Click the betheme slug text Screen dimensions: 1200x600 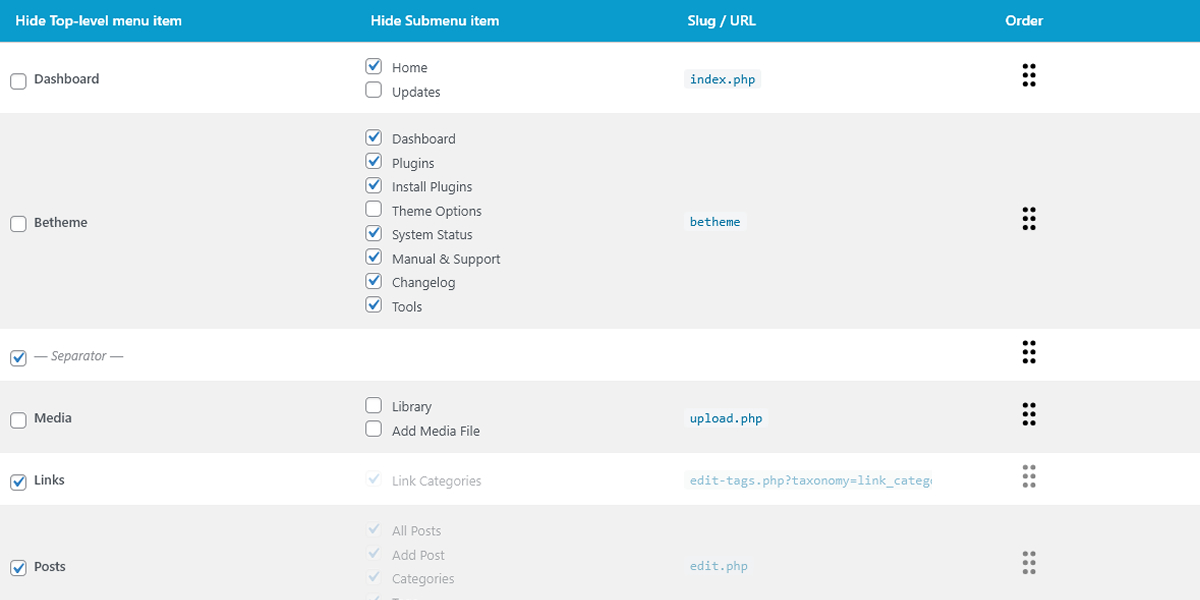715,222
